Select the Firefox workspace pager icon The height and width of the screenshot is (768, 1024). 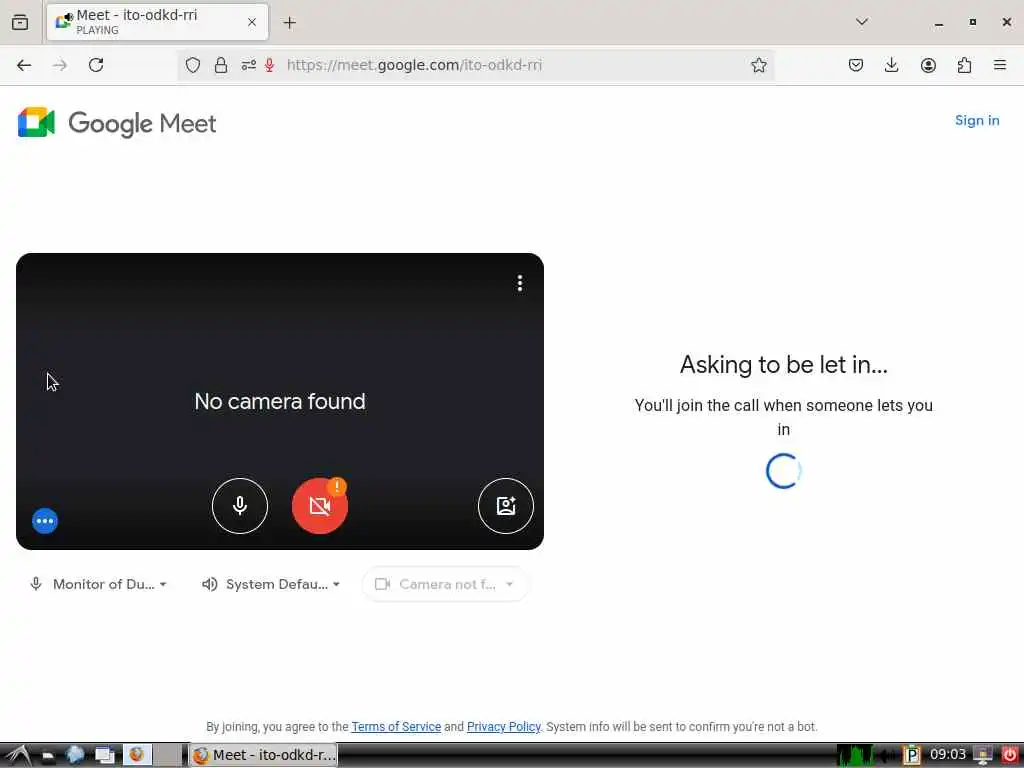coord(137,755)
